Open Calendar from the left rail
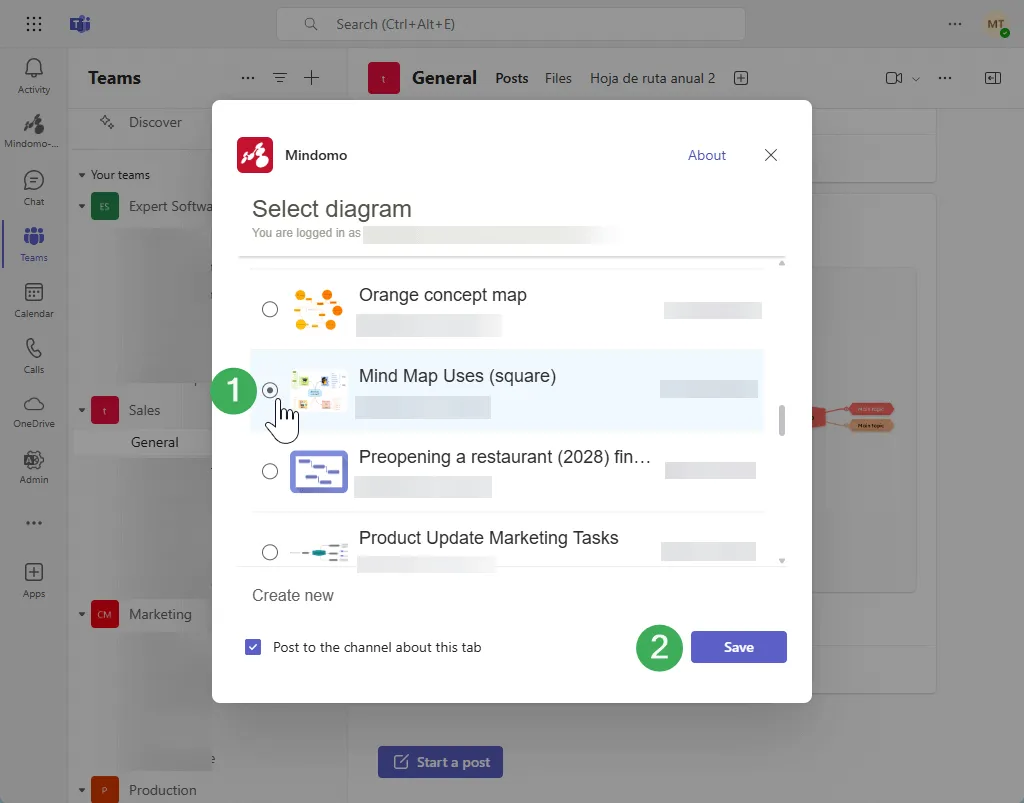This screenshot has width=1024, height=803. [x=34, y=300]
